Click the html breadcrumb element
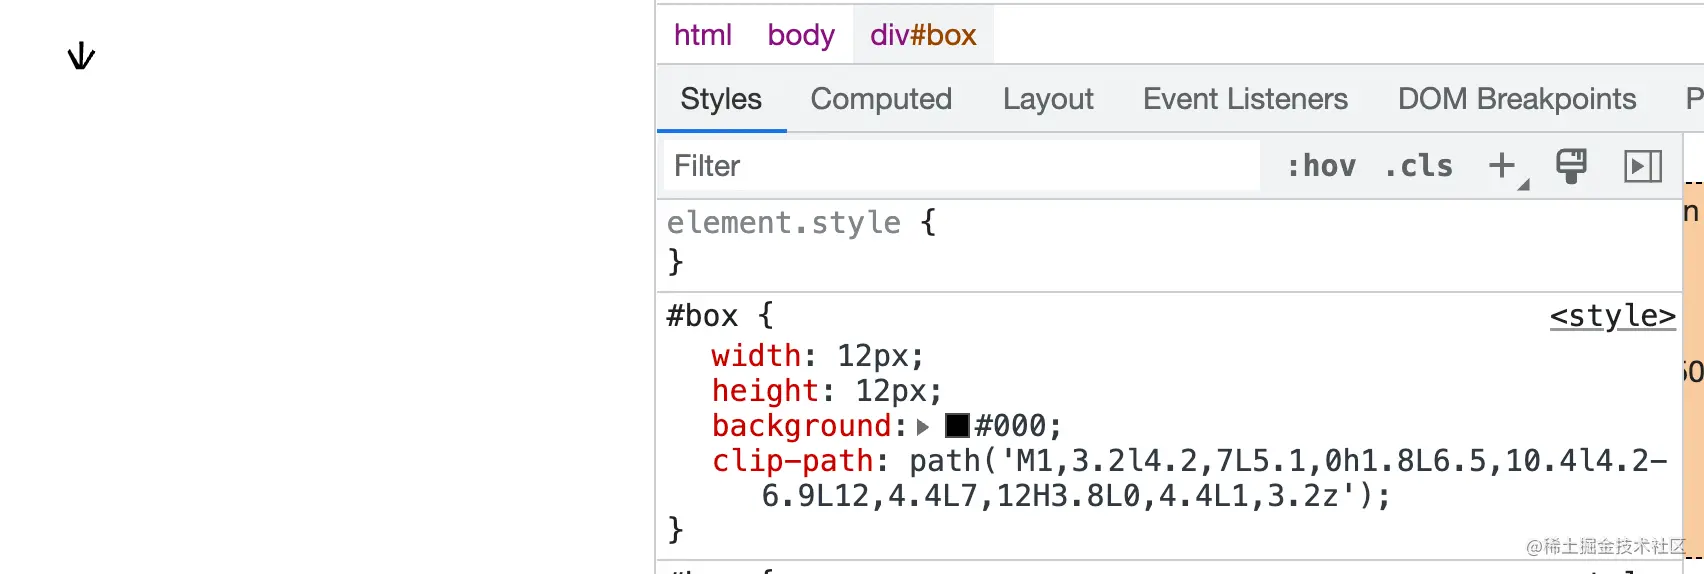 (x=703, y=35)
